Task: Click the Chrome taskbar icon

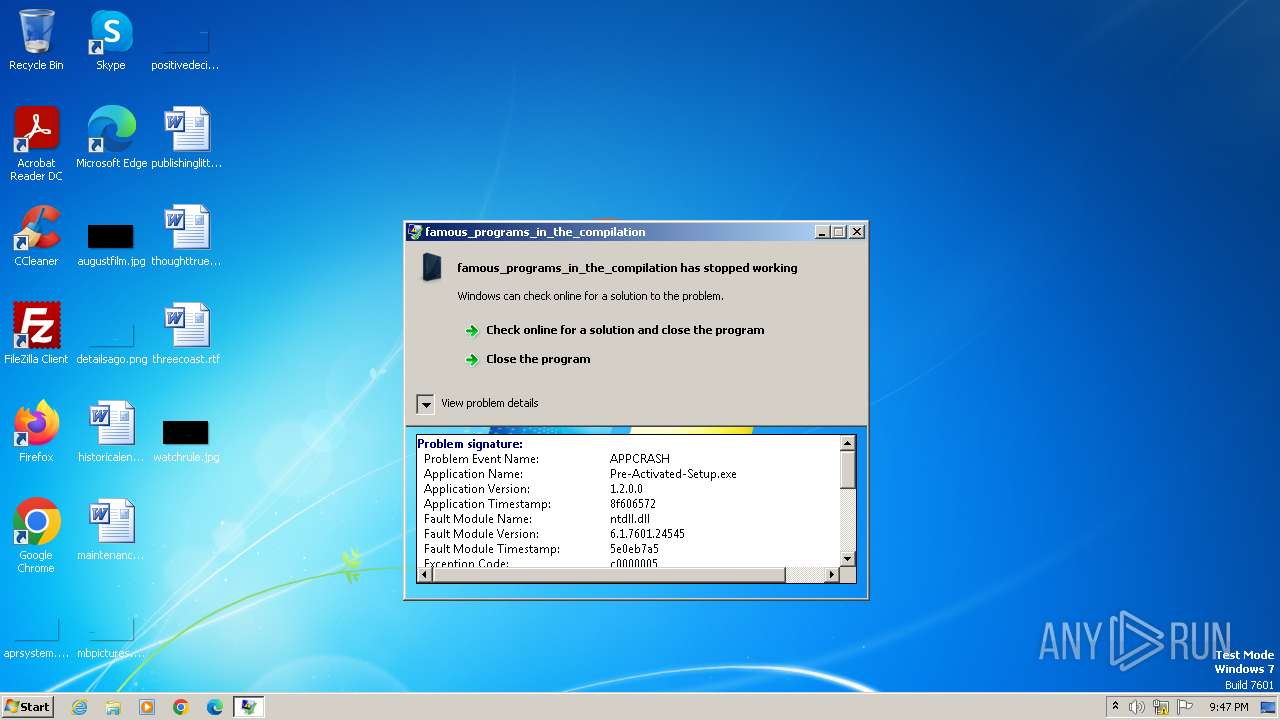Action: (181, 707)
